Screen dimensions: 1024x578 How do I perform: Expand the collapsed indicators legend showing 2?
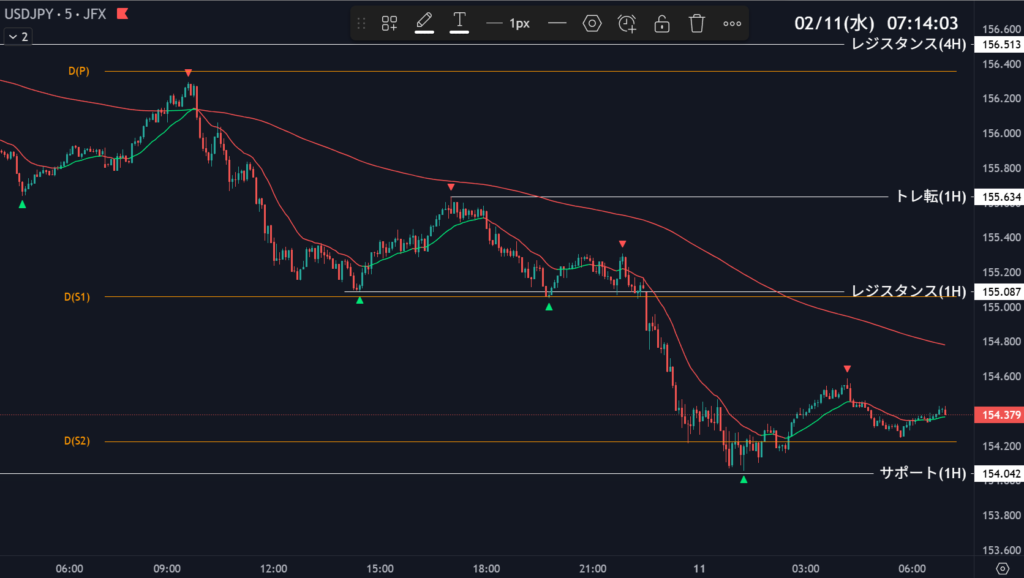[x=17, y=36]
